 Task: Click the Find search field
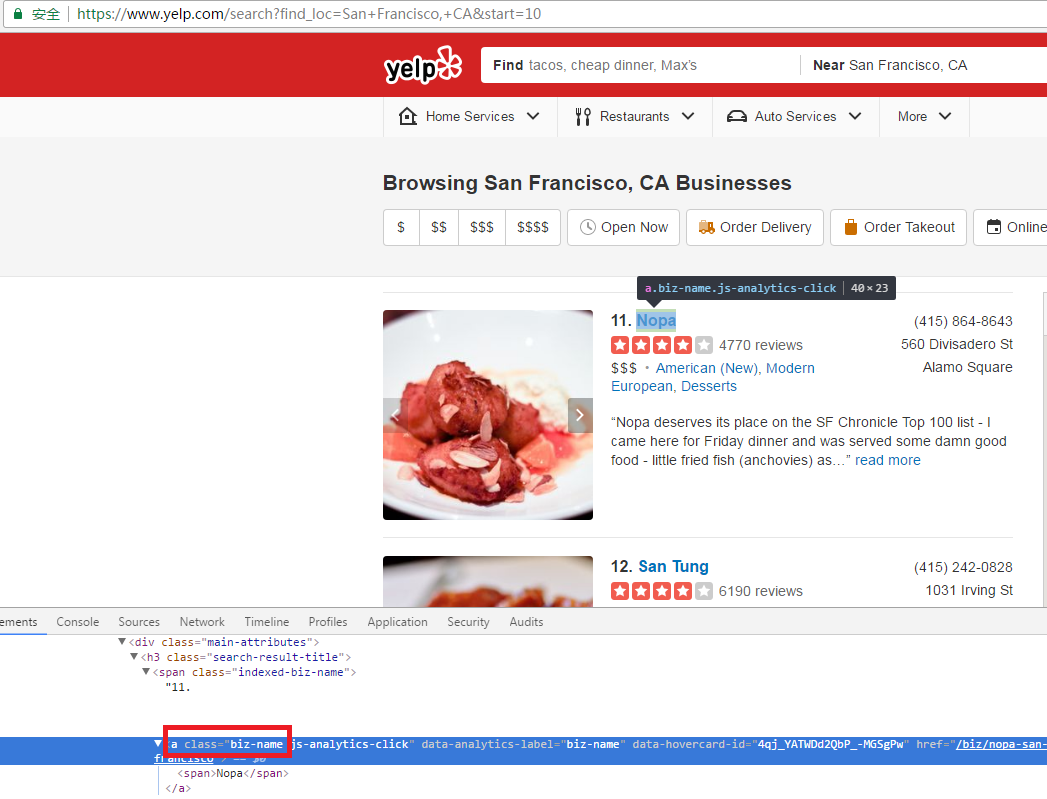640,65
